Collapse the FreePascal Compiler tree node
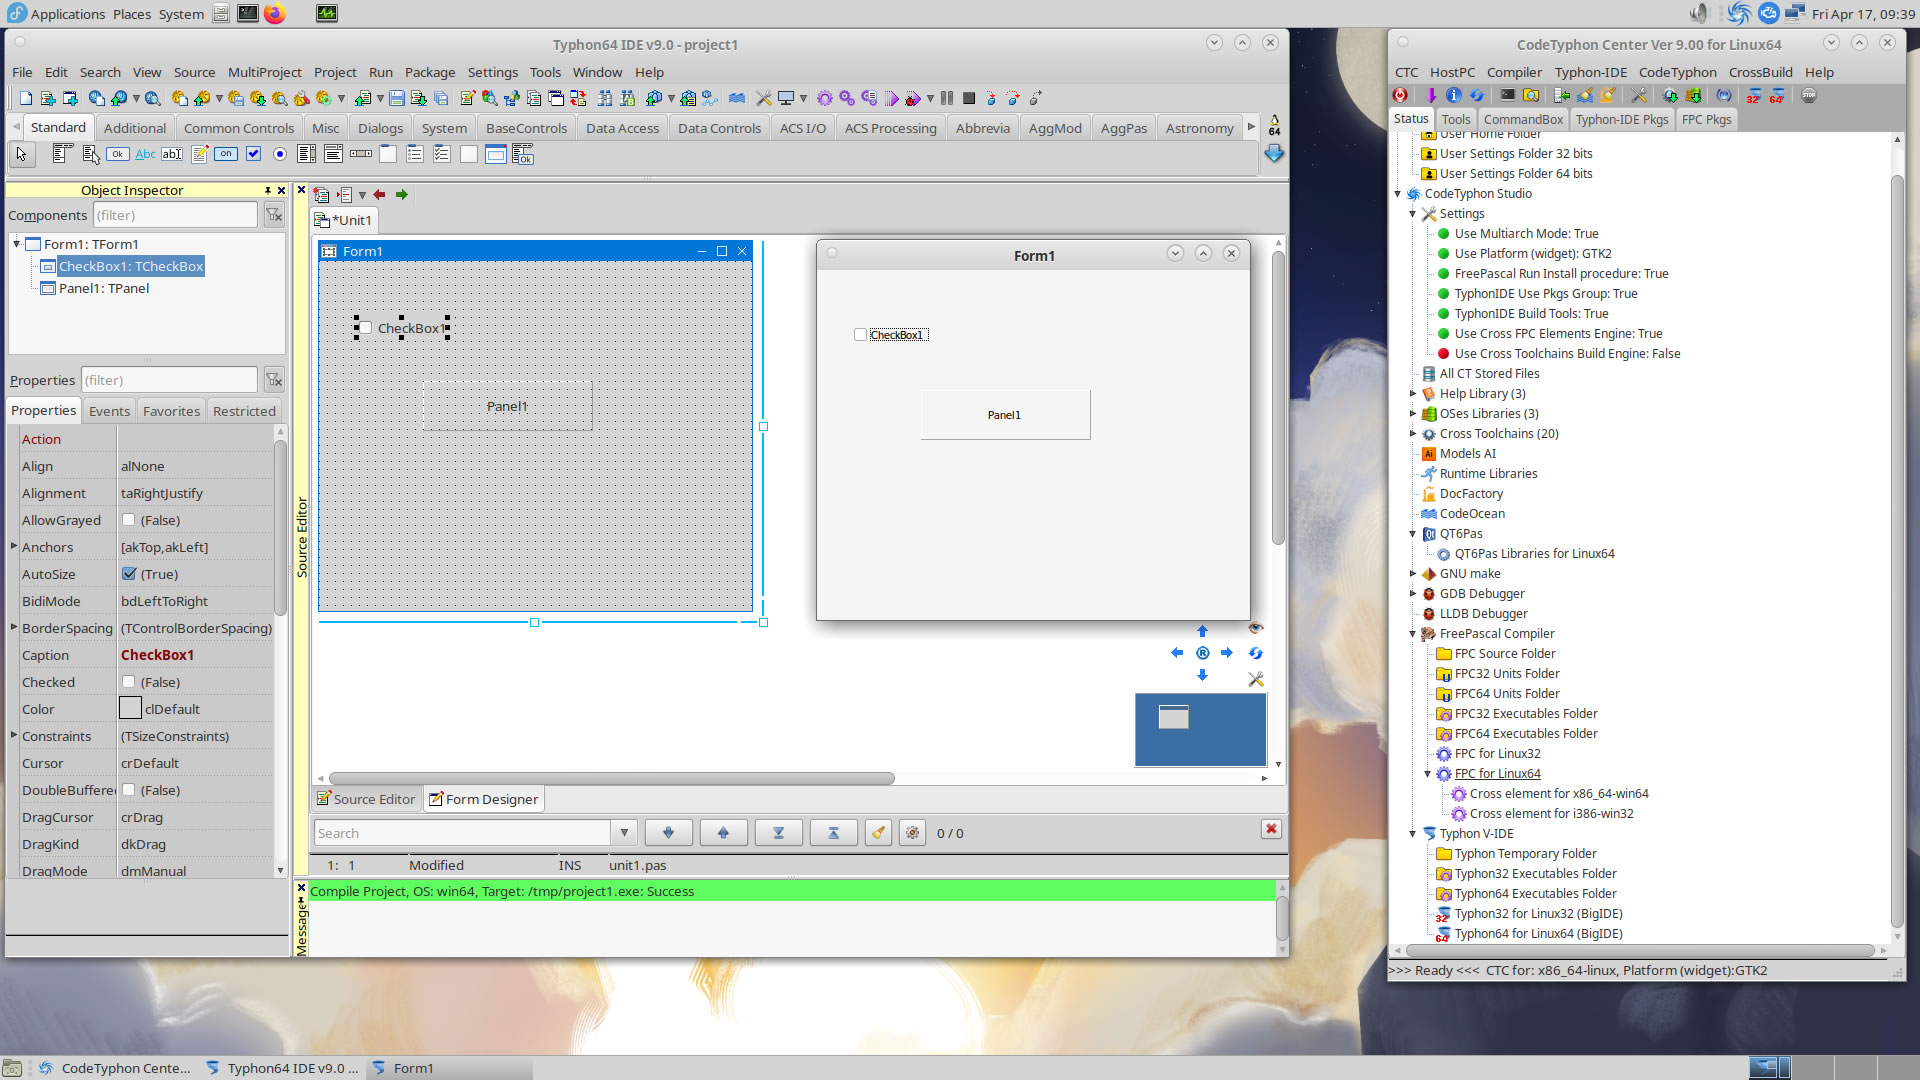Viewport: 1920px width, 1080px height. tap(1413, 634)
